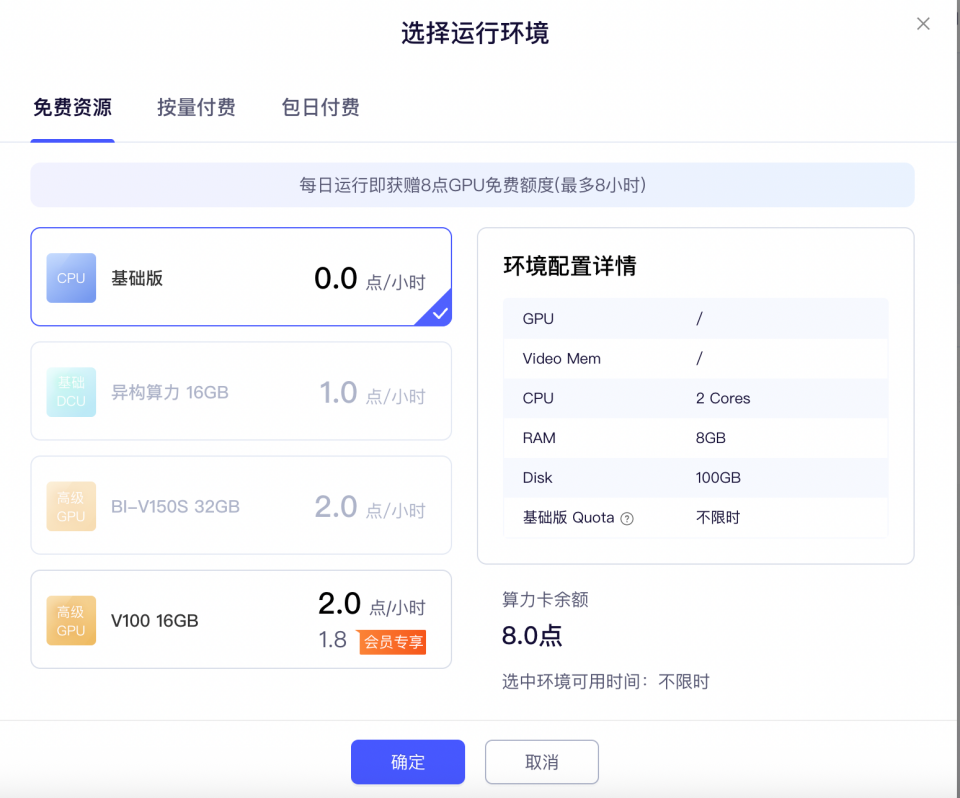The height and width of the screenshot is (798, 960).
Task: Close the 选择运行环境 dialog with X
Action: click(923, 24)
